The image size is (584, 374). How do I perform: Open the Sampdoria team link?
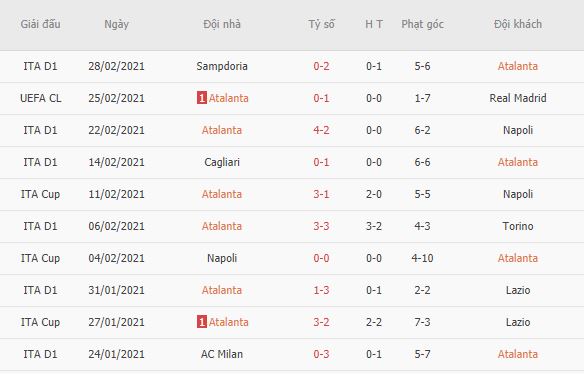tap(222, 66)
